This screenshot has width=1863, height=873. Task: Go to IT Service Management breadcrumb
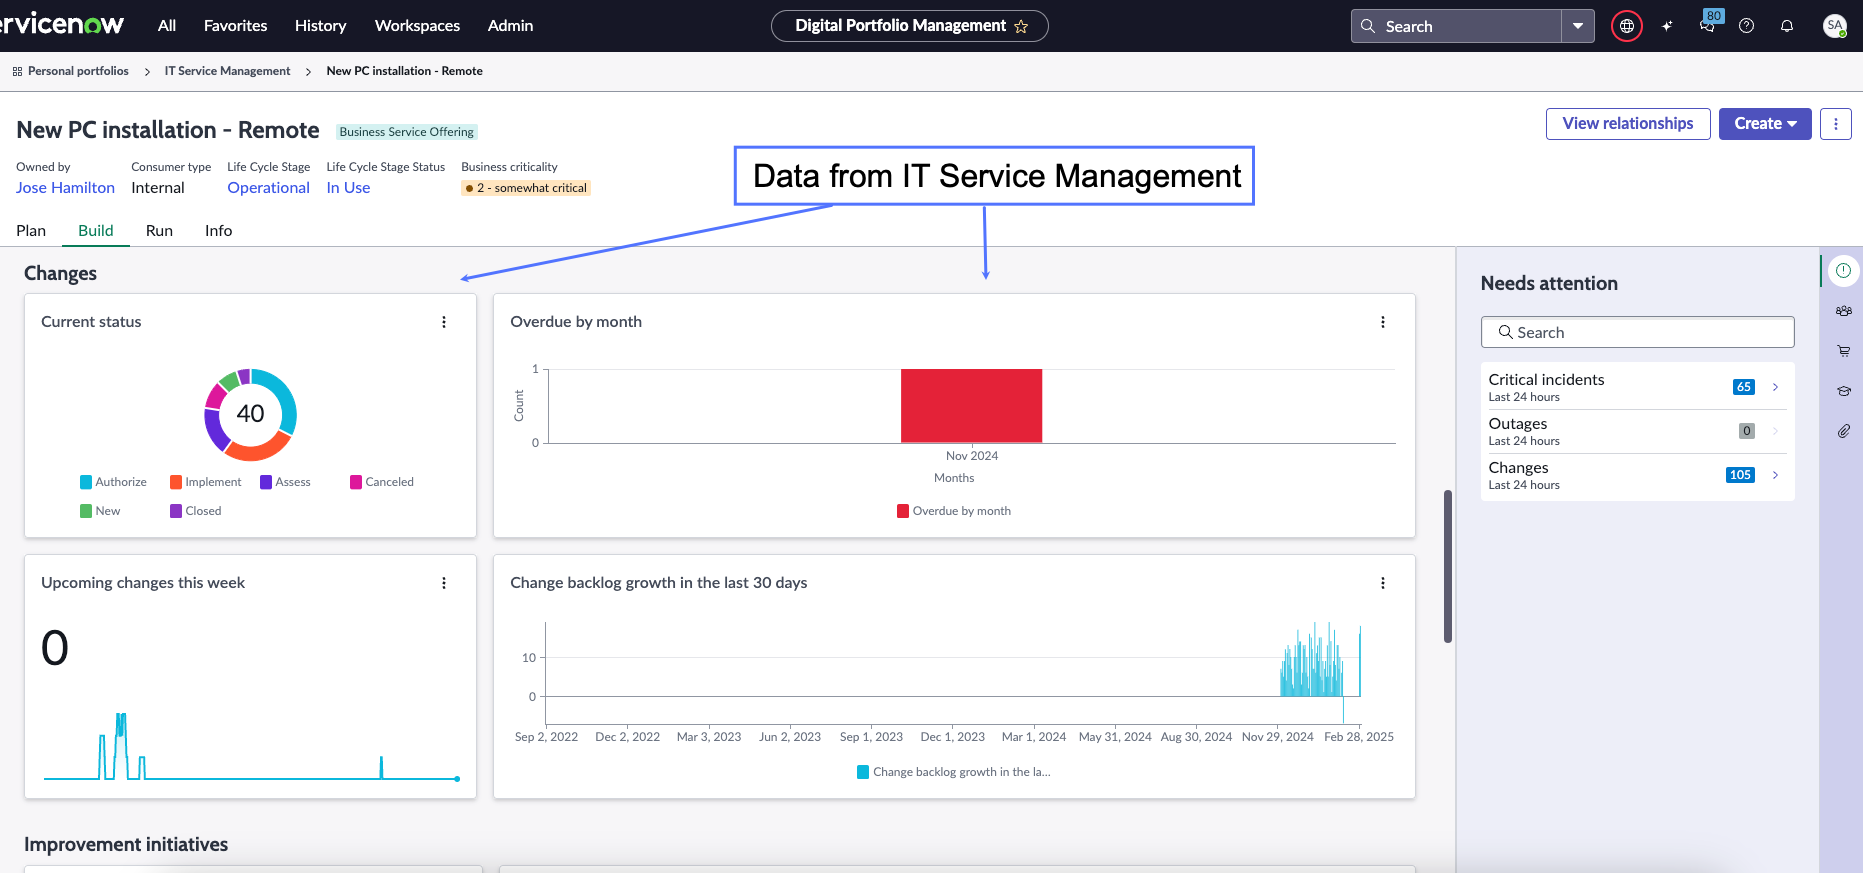point(227,72)
